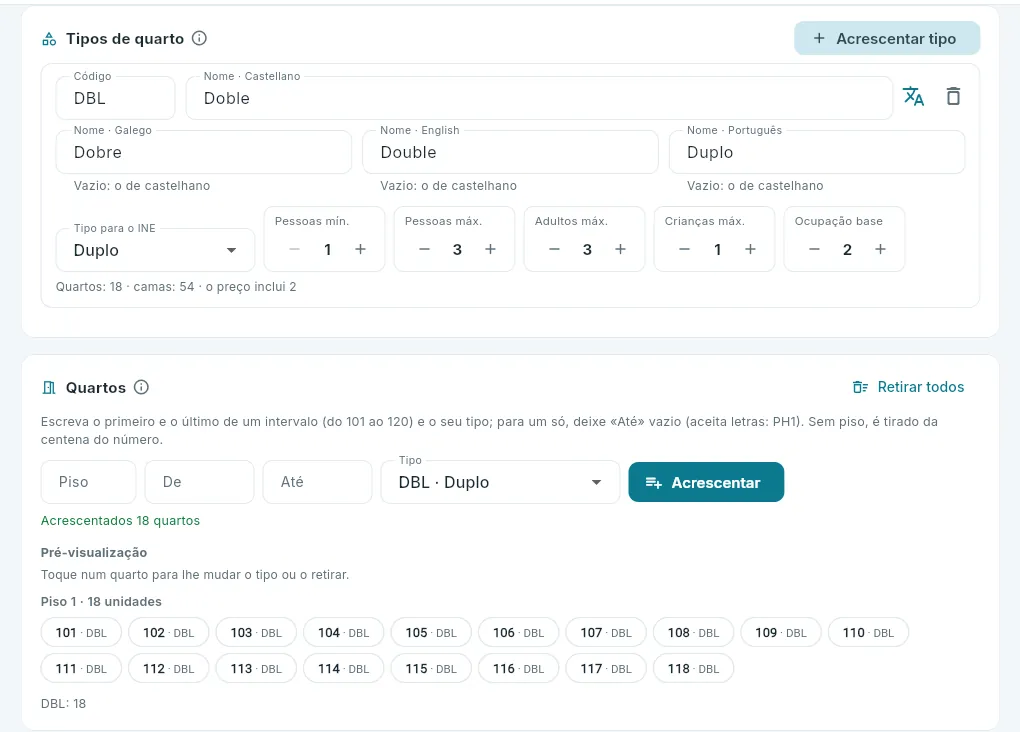
Task: Decrease Pessoas máx. with the minus icon
Action: (x=424, y=249)
